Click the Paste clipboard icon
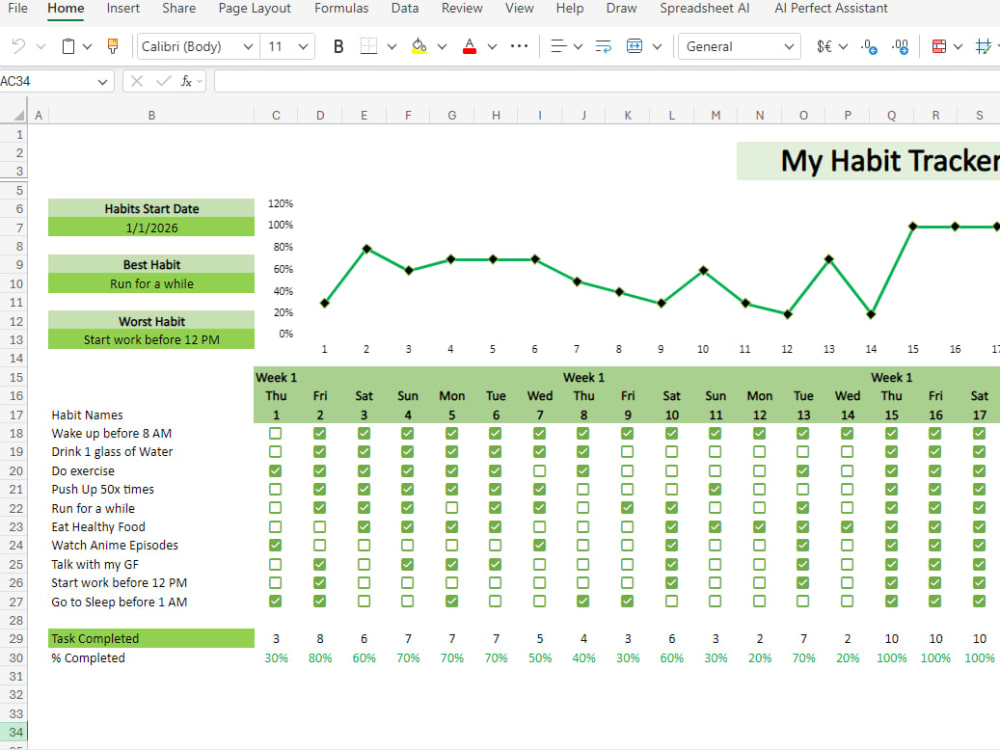Image resolution: width=1000 pixels, height=750 pixels. point(68,46)
